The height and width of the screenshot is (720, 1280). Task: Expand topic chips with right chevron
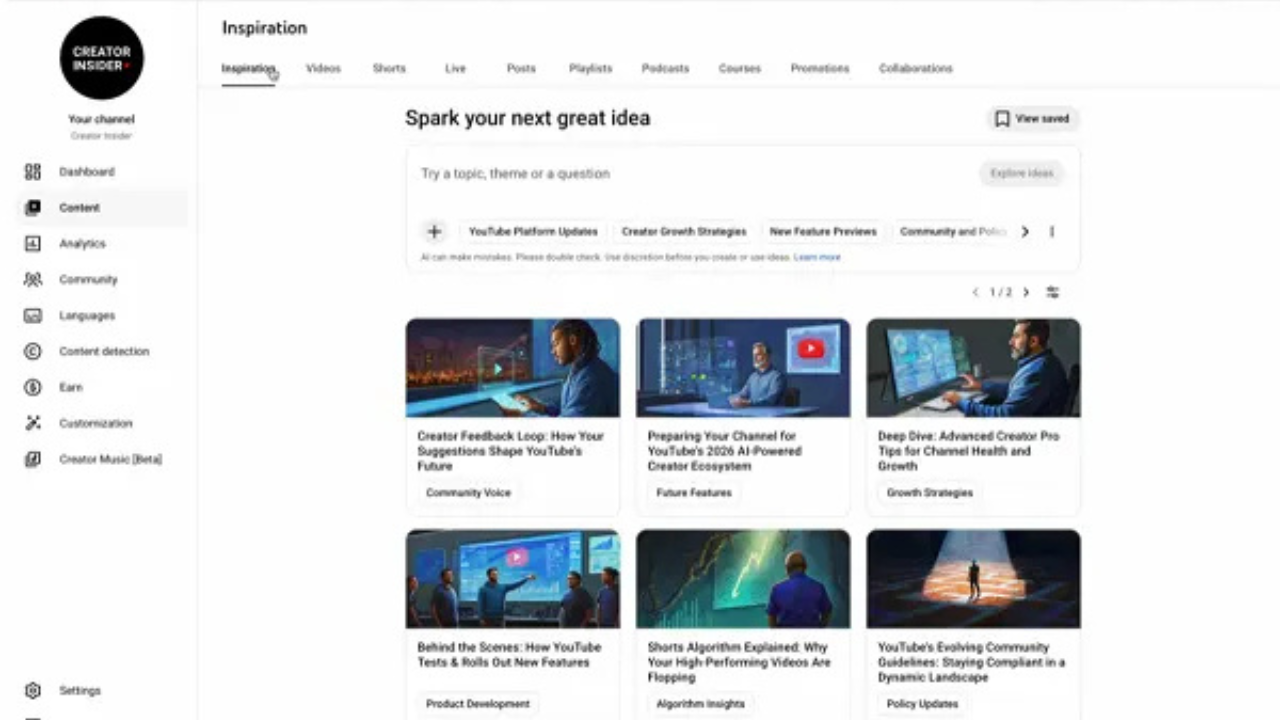pyautogui.click(x=1025, y=232)
